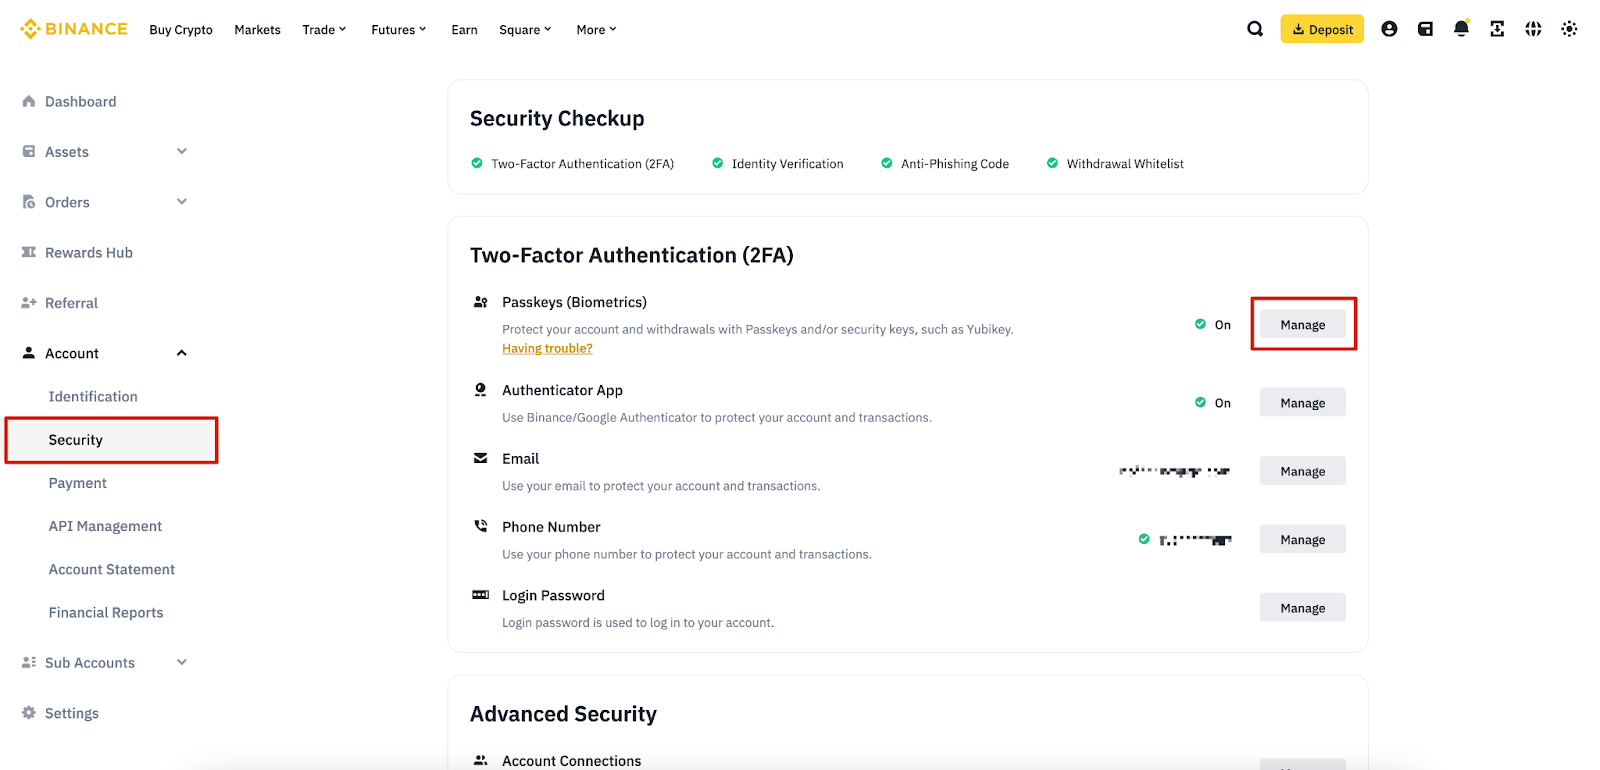Go to API Management page

(105, 526)
